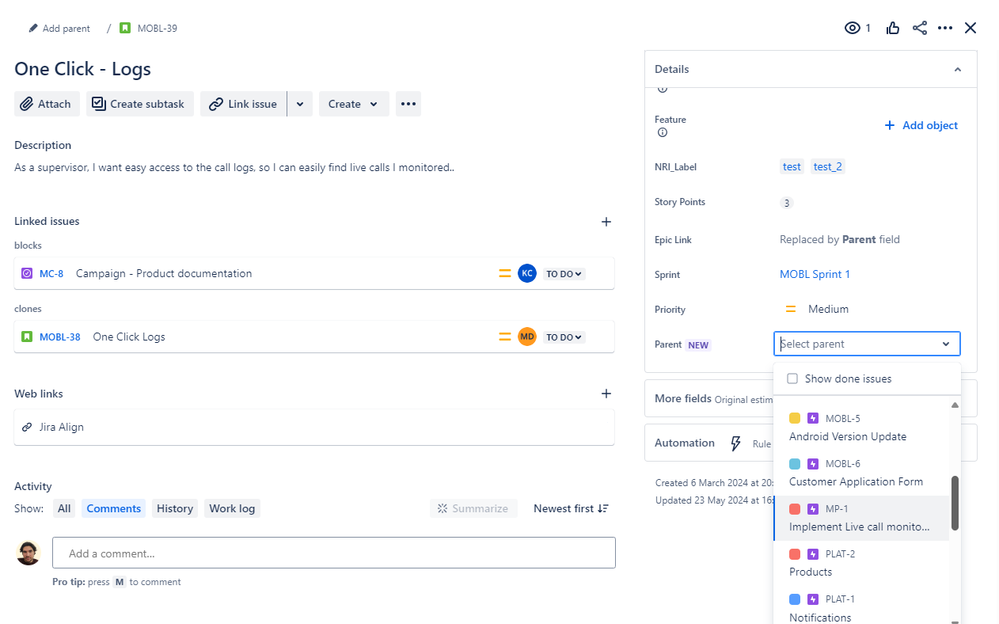Open the Jira Align web link

pos(61,427)
